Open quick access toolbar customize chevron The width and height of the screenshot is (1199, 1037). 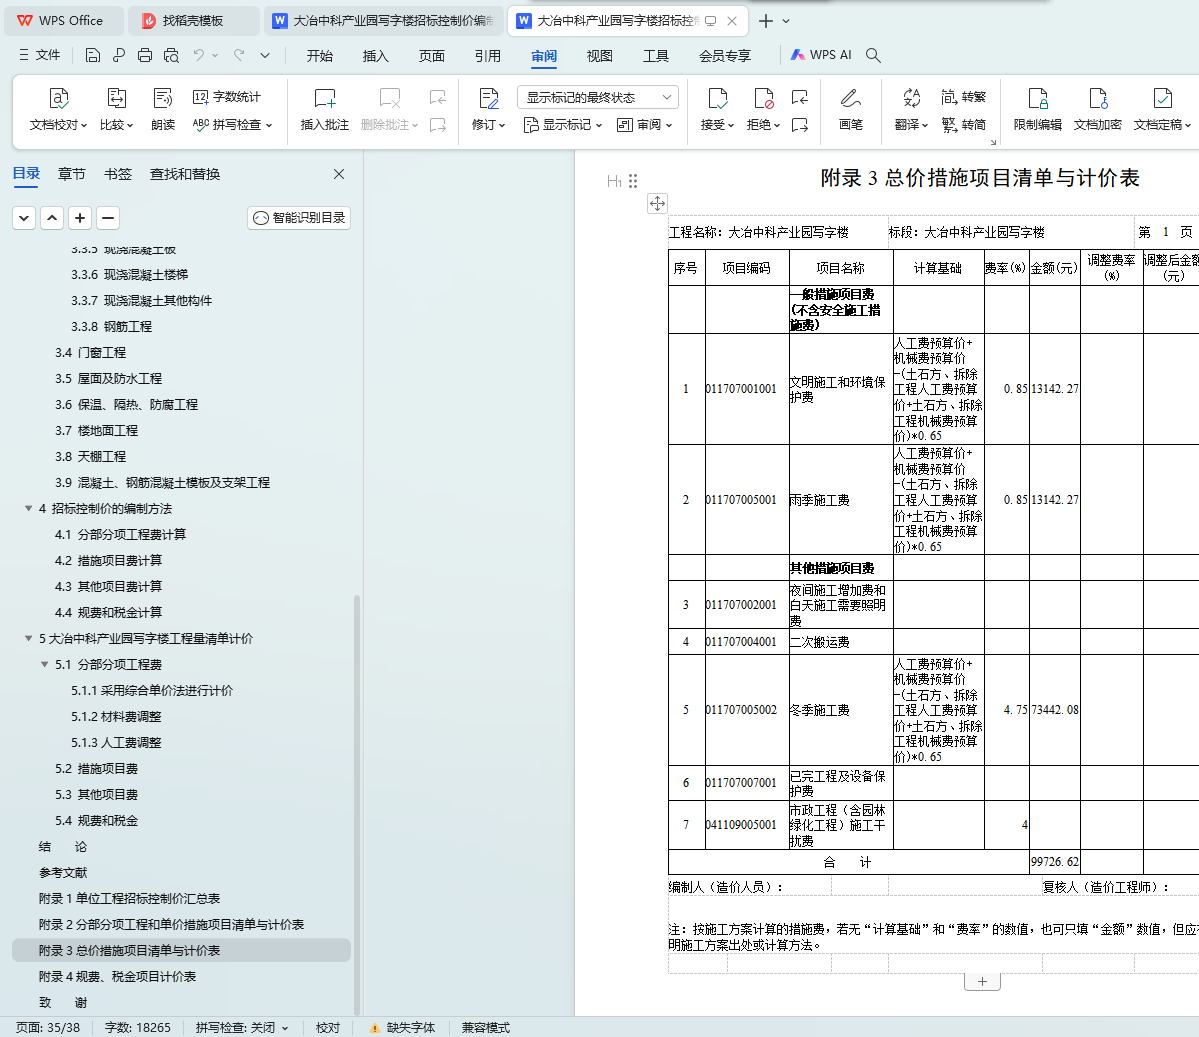click(265, 55)
